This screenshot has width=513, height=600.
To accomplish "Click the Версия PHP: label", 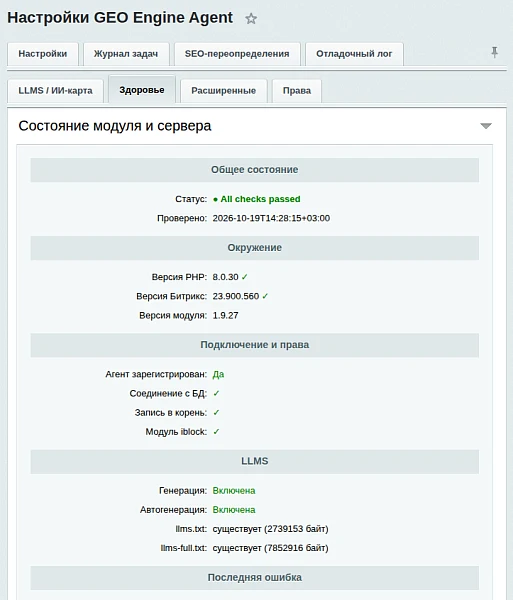I will (x=179, y=277).
